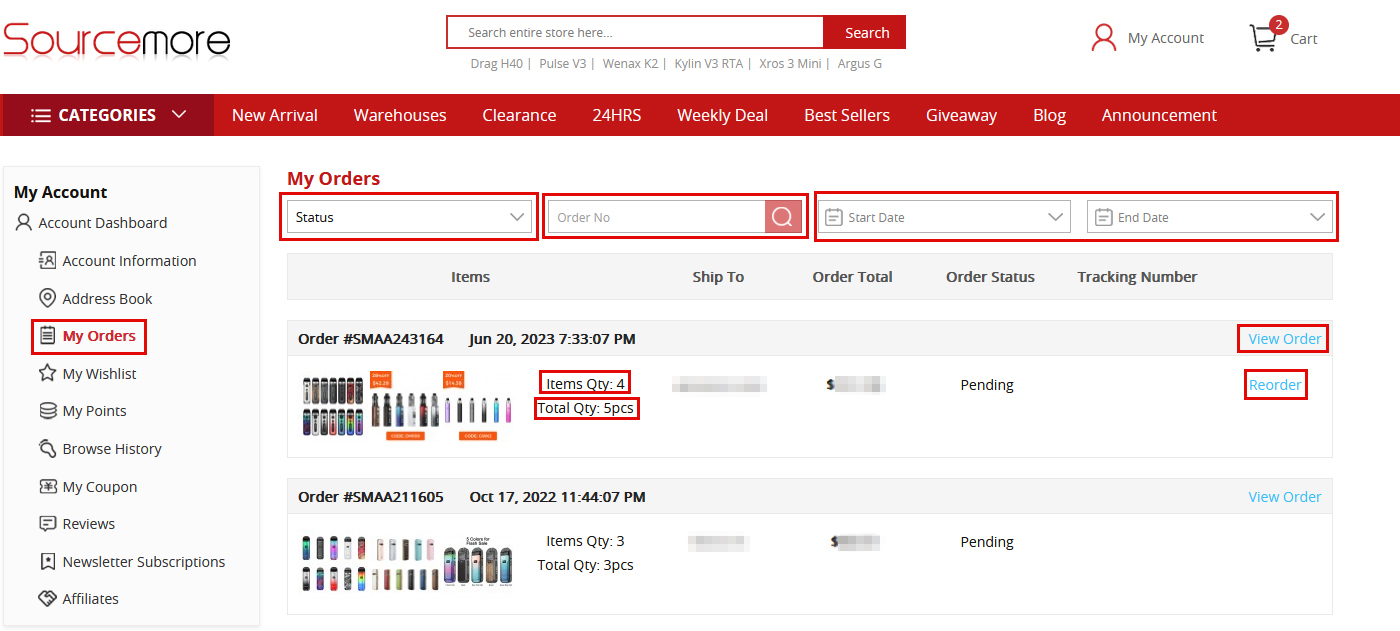Click the My Wishlist star icon
This screenshot has width=1400, height=631.
coord(47,373)
